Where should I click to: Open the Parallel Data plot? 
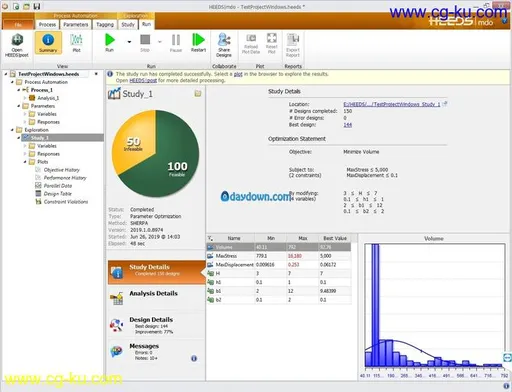pos(58,186)
